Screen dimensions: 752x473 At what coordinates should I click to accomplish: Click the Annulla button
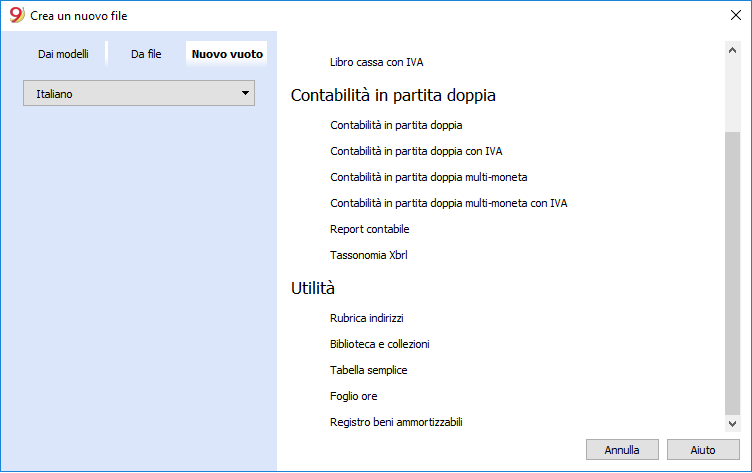click(x=622, y=450)
